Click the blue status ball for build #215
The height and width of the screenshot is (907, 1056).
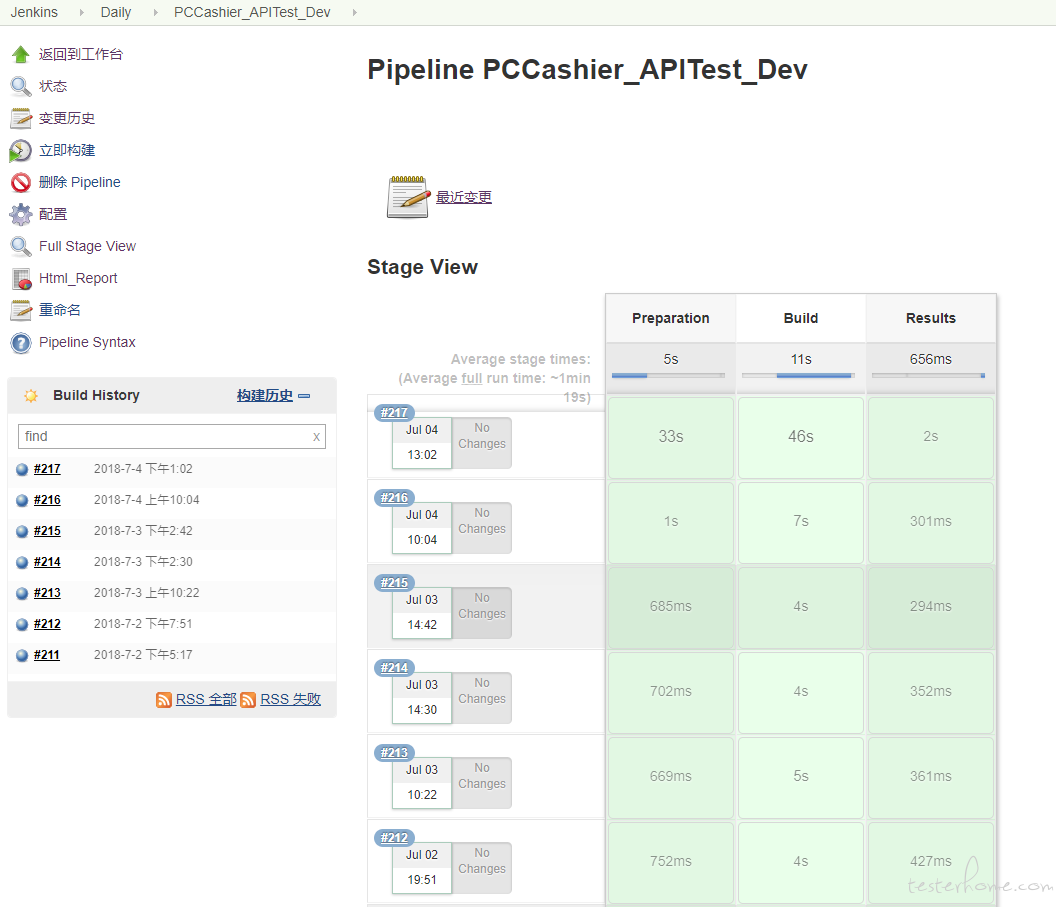tap(22, 531)
